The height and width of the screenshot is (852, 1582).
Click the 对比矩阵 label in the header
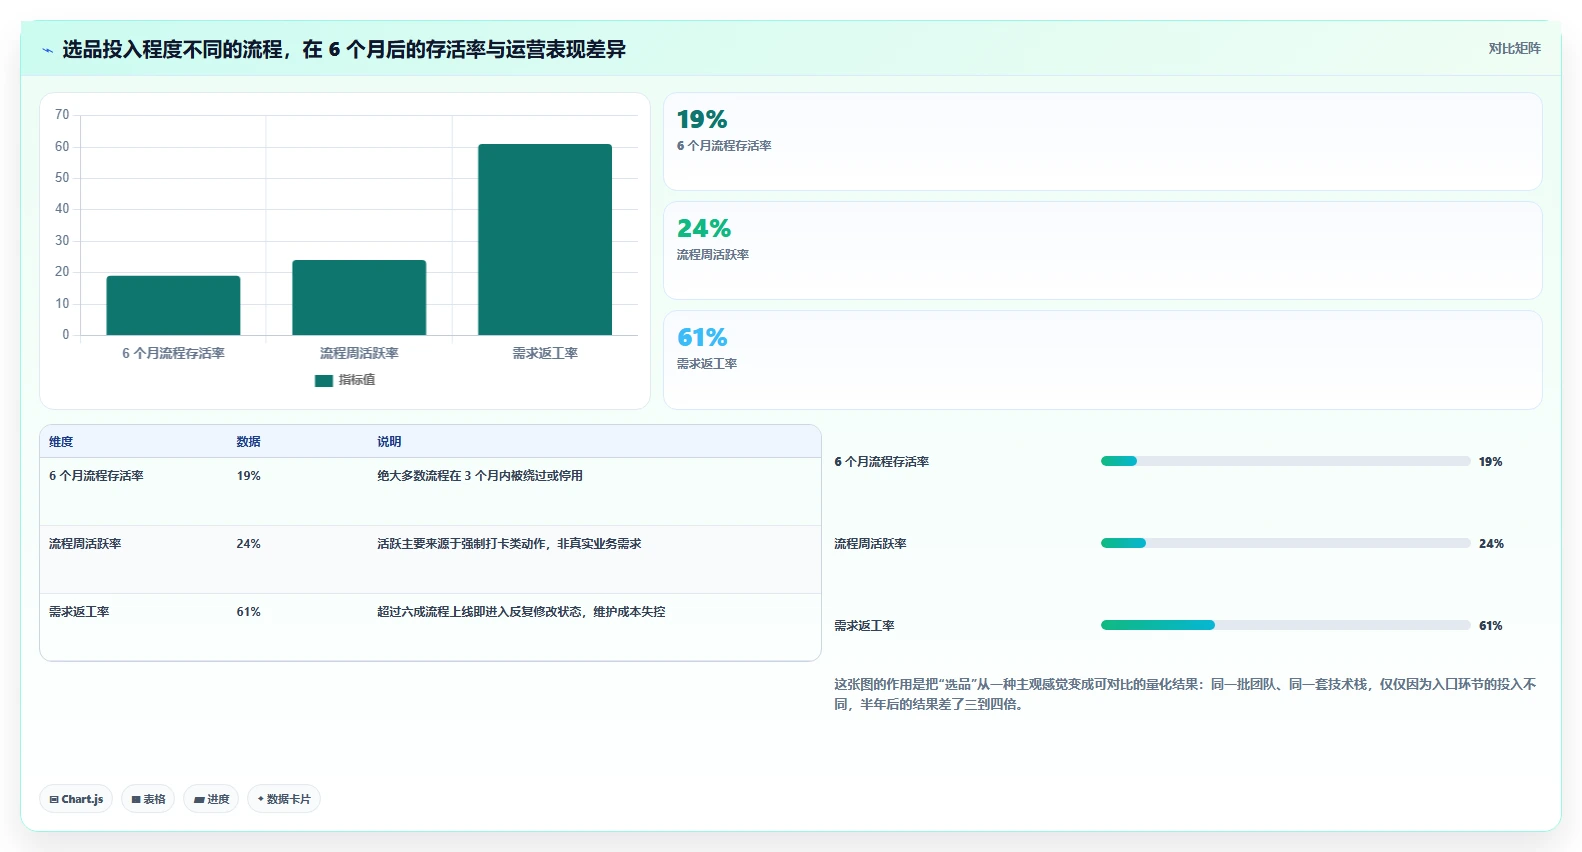pos(1514,48)
